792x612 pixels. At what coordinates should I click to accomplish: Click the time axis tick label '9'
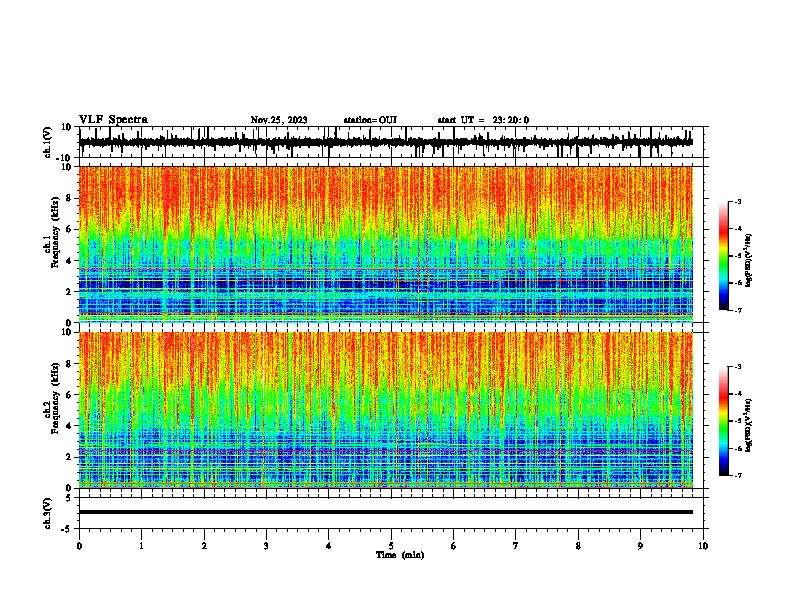click(x=640, y=546)
